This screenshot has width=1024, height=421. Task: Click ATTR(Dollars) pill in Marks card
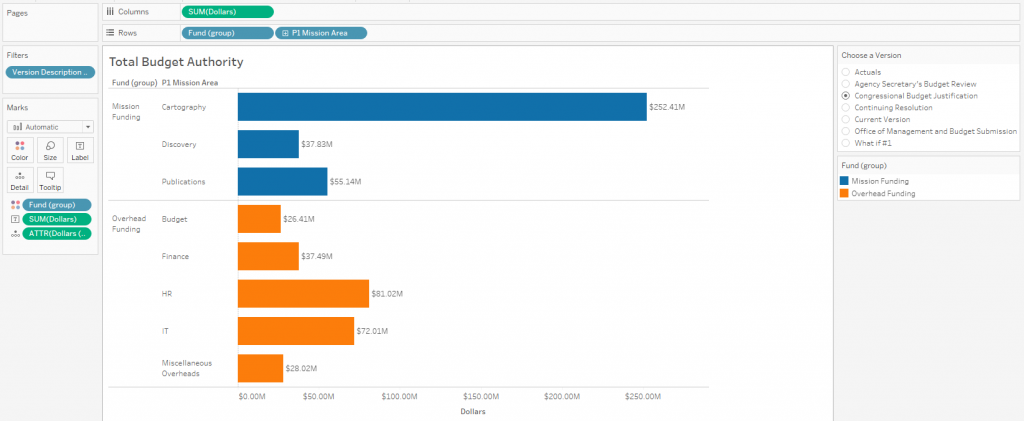point(57,234)
